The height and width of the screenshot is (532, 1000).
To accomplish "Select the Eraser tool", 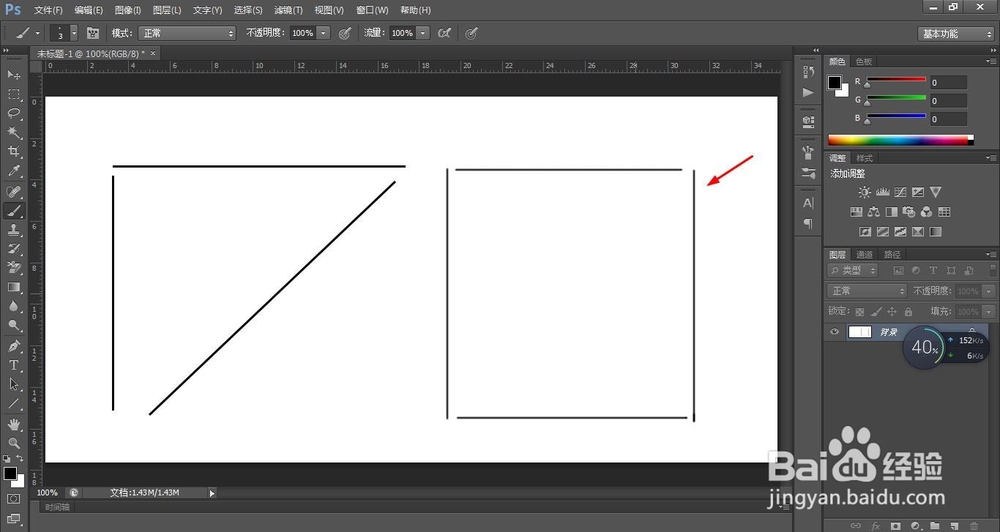I will (13, 268).
